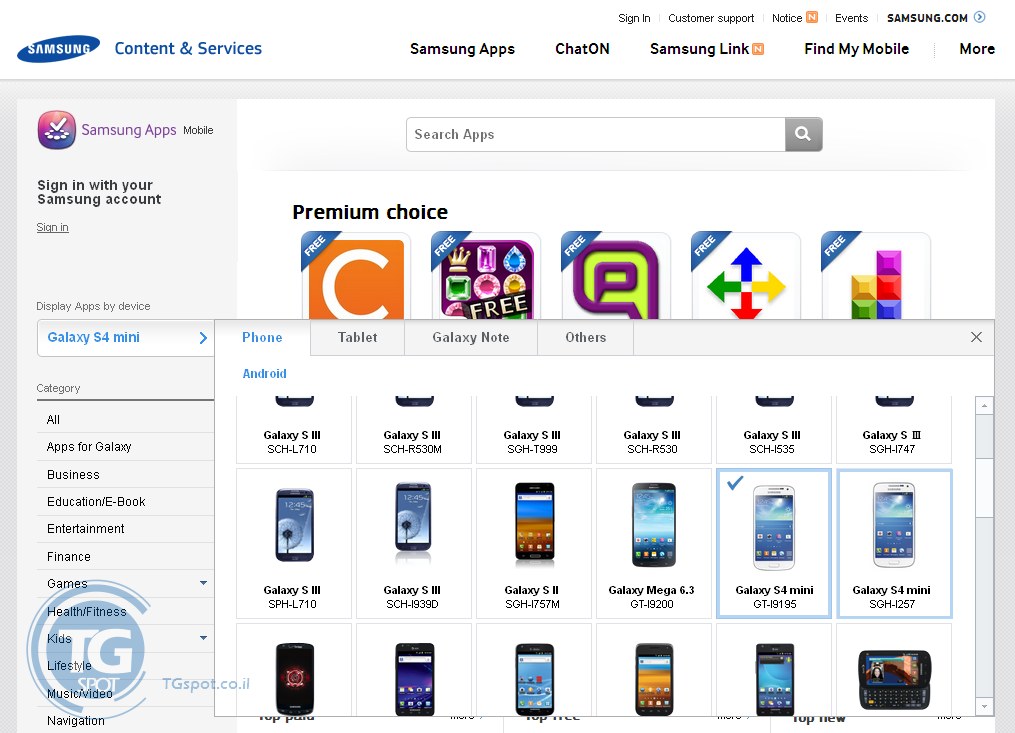1015x733 pixels.
Task: Expand the Kids category arrow
Action: point(203,638)
